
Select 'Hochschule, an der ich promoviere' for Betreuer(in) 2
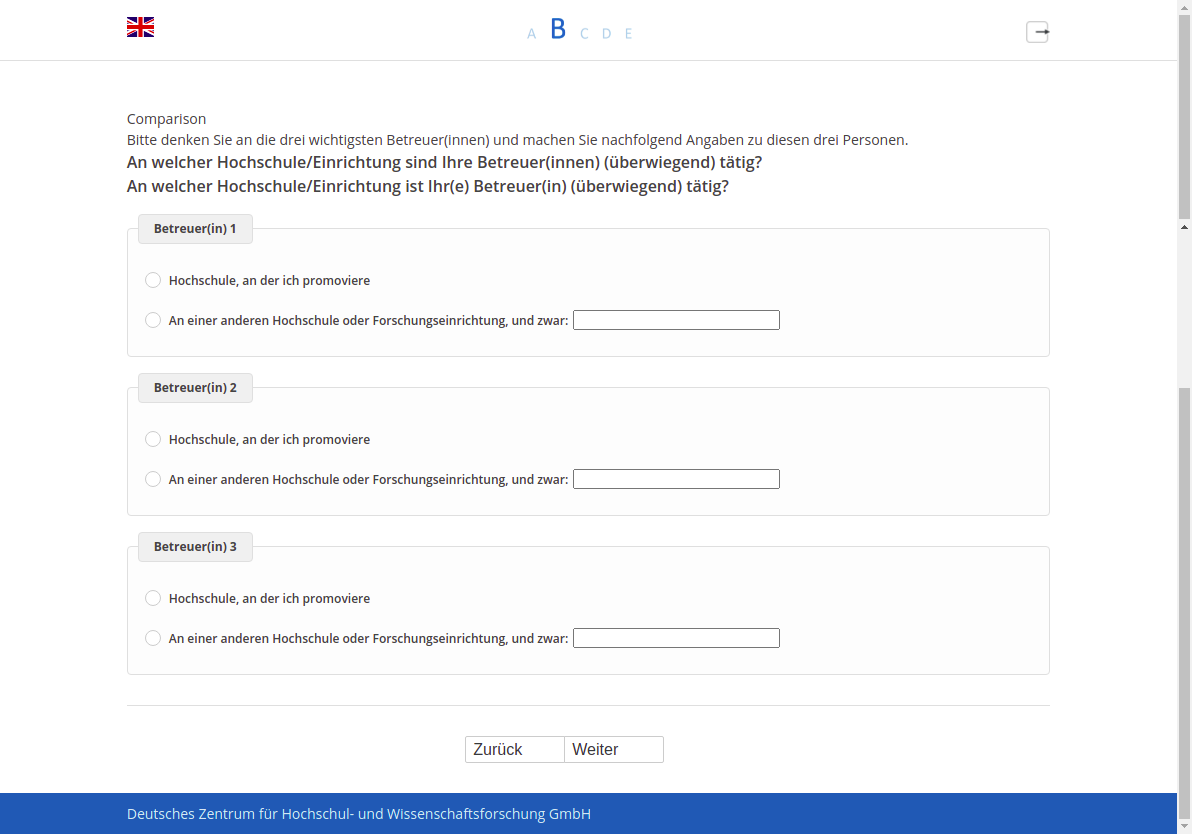click(x=153, y=439)
